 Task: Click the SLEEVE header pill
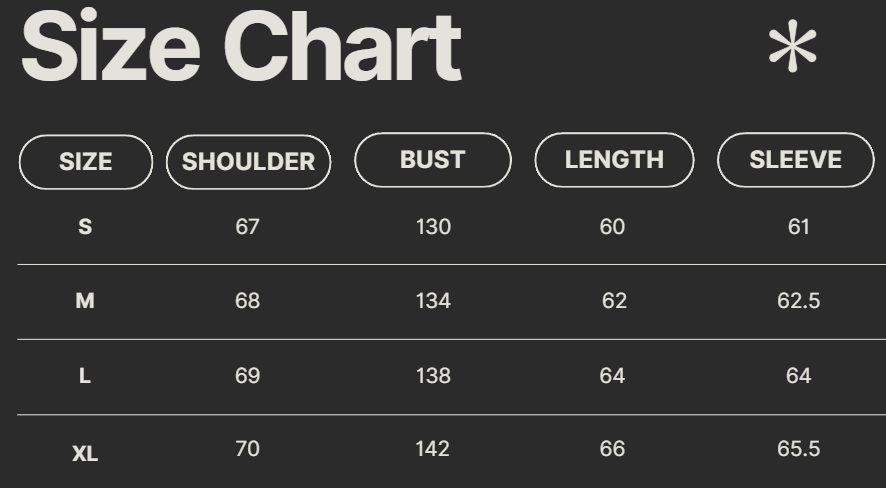pos(796,160)
